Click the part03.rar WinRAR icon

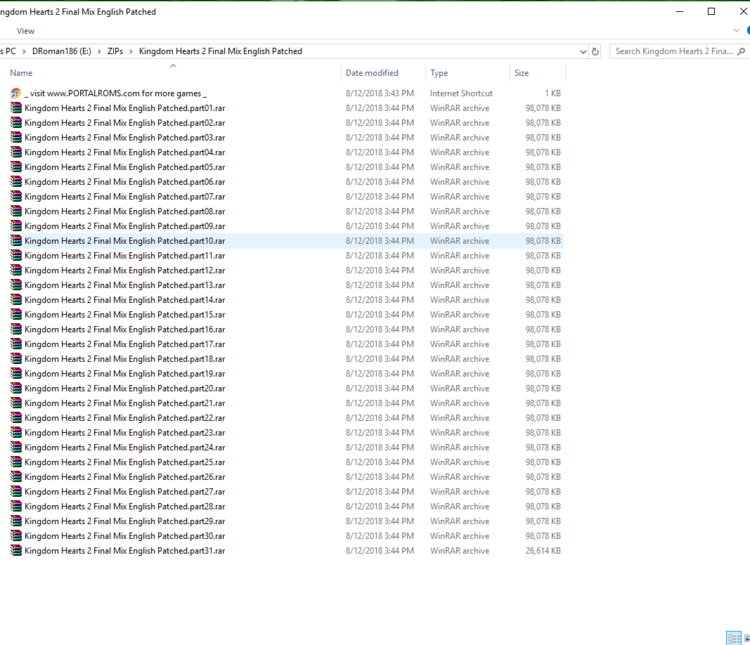[x=16, y=138]
